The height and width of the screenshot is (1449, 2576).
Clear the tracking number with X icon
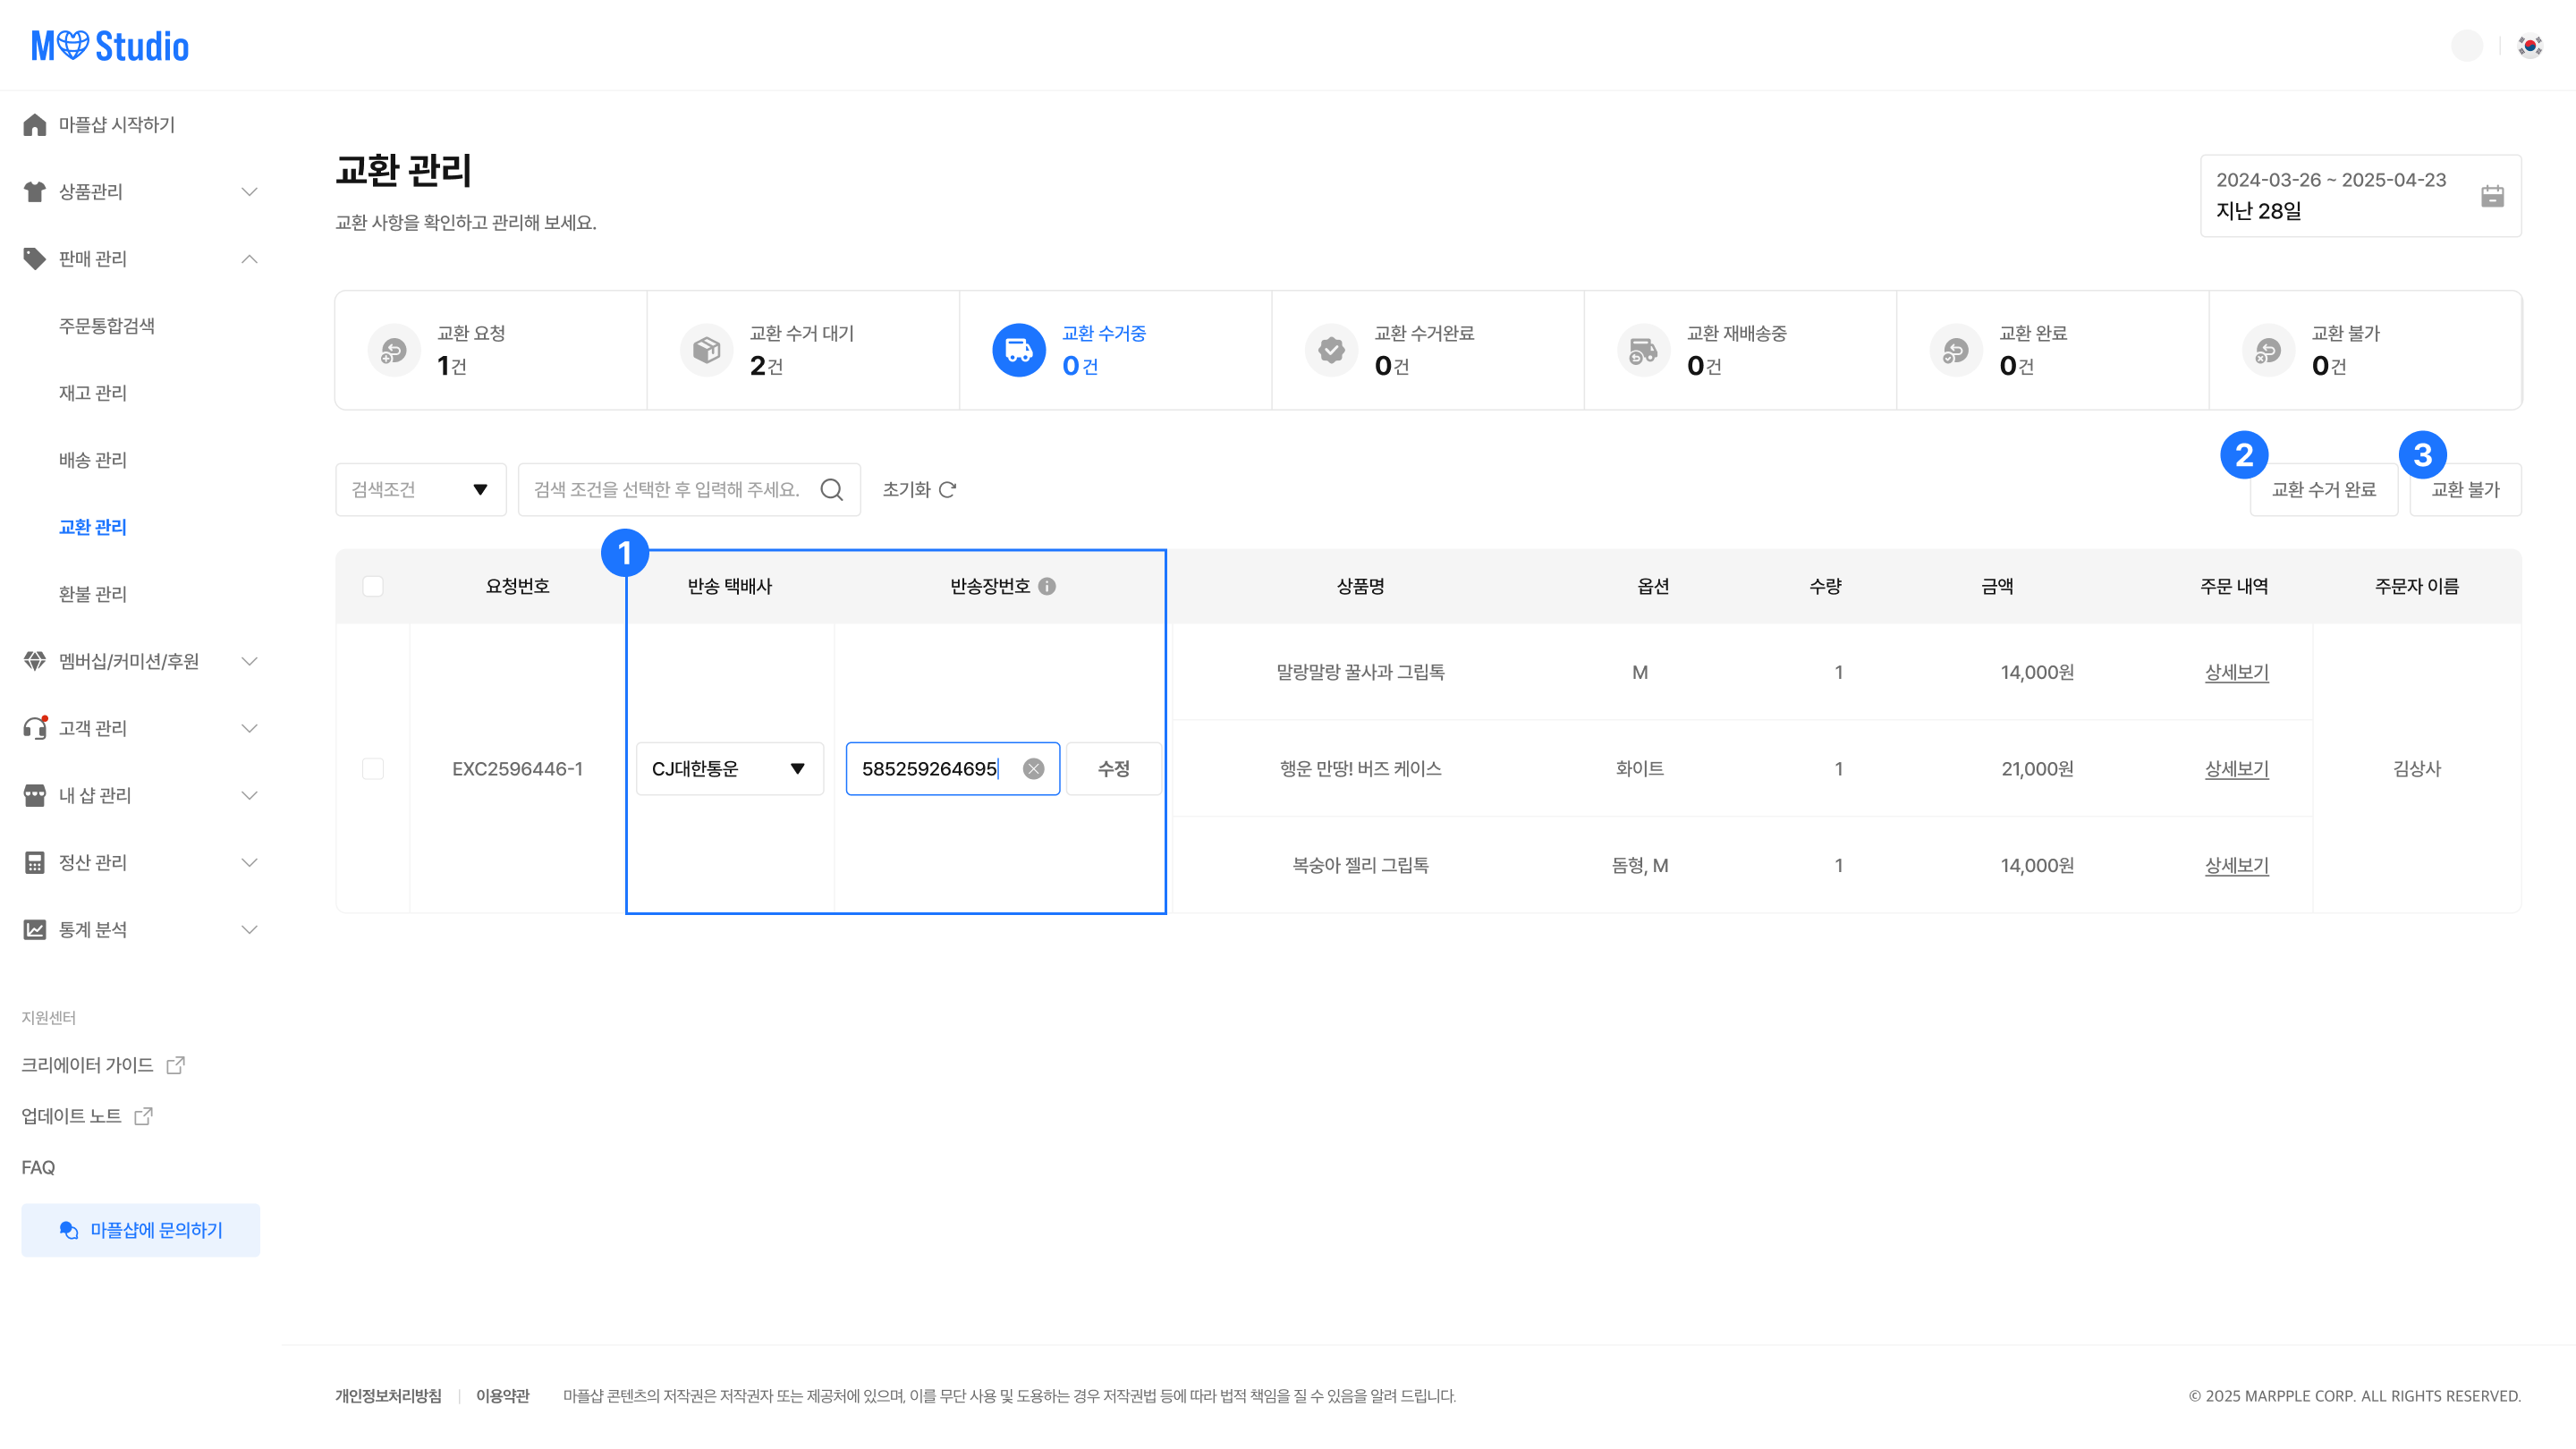(x=1033, y=768)
